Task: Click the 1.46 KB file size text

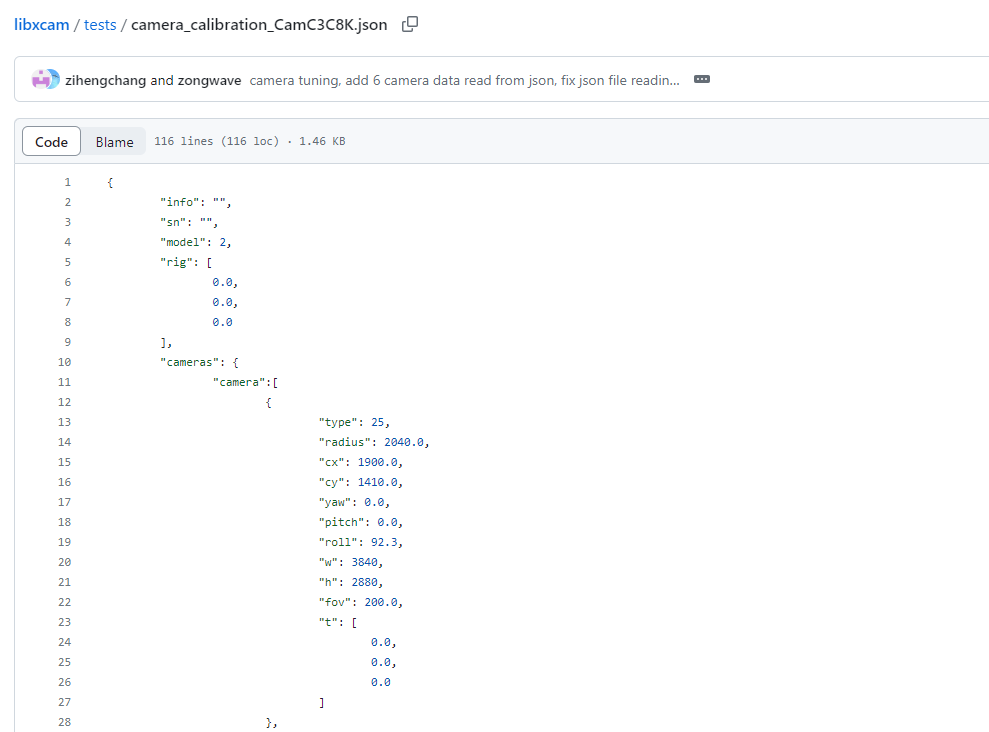Action: (x=322, y=141)
